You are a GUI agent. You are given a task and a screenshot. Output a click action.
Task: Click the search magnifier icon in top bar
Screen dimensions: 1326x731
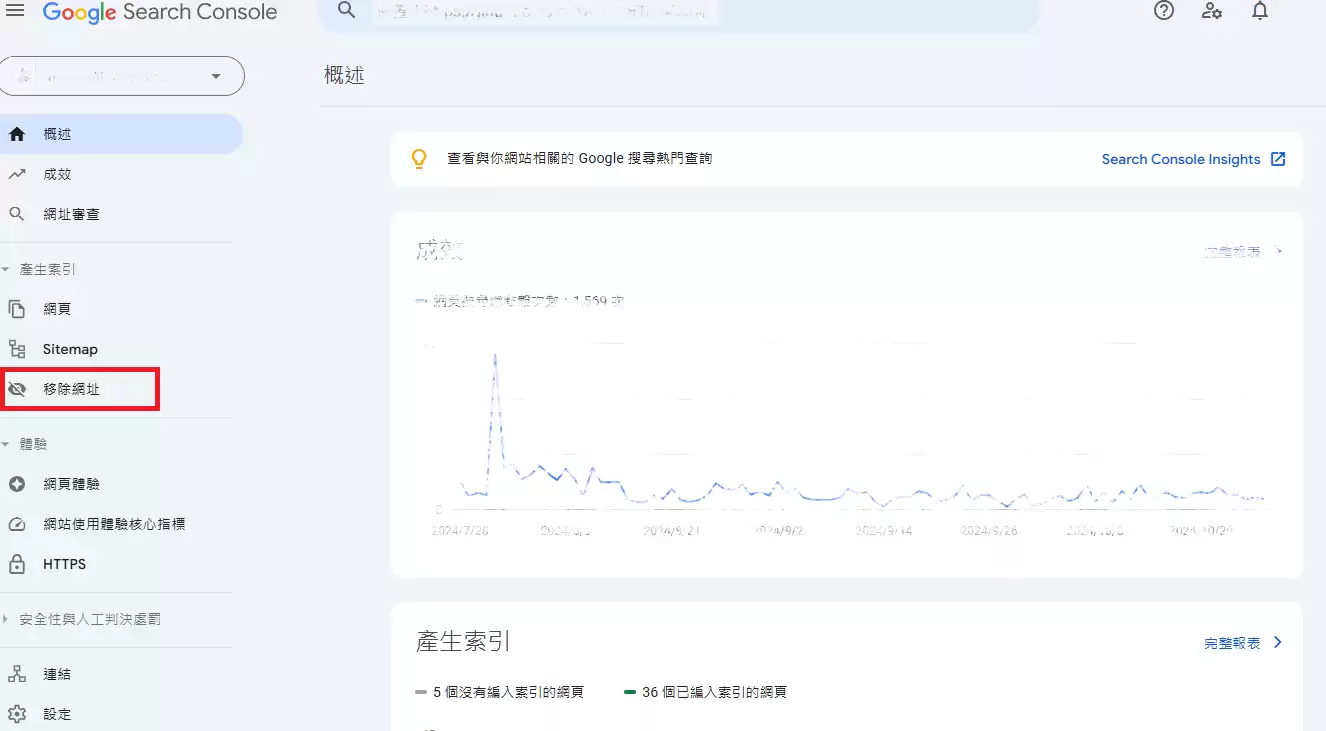[347, 11]
